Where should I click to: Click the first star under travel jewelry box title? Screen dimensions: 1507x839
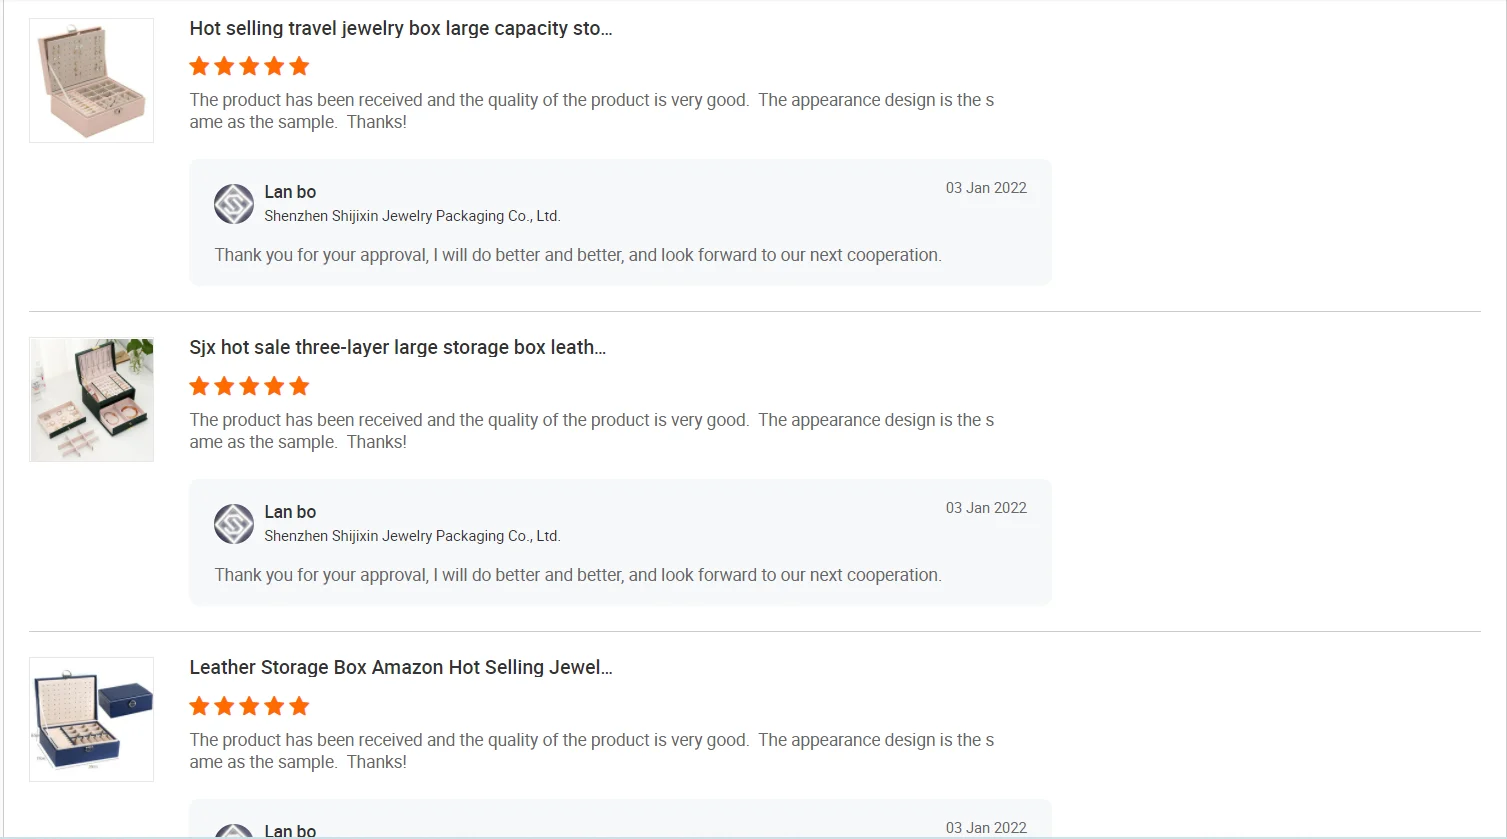pos(199,67)
